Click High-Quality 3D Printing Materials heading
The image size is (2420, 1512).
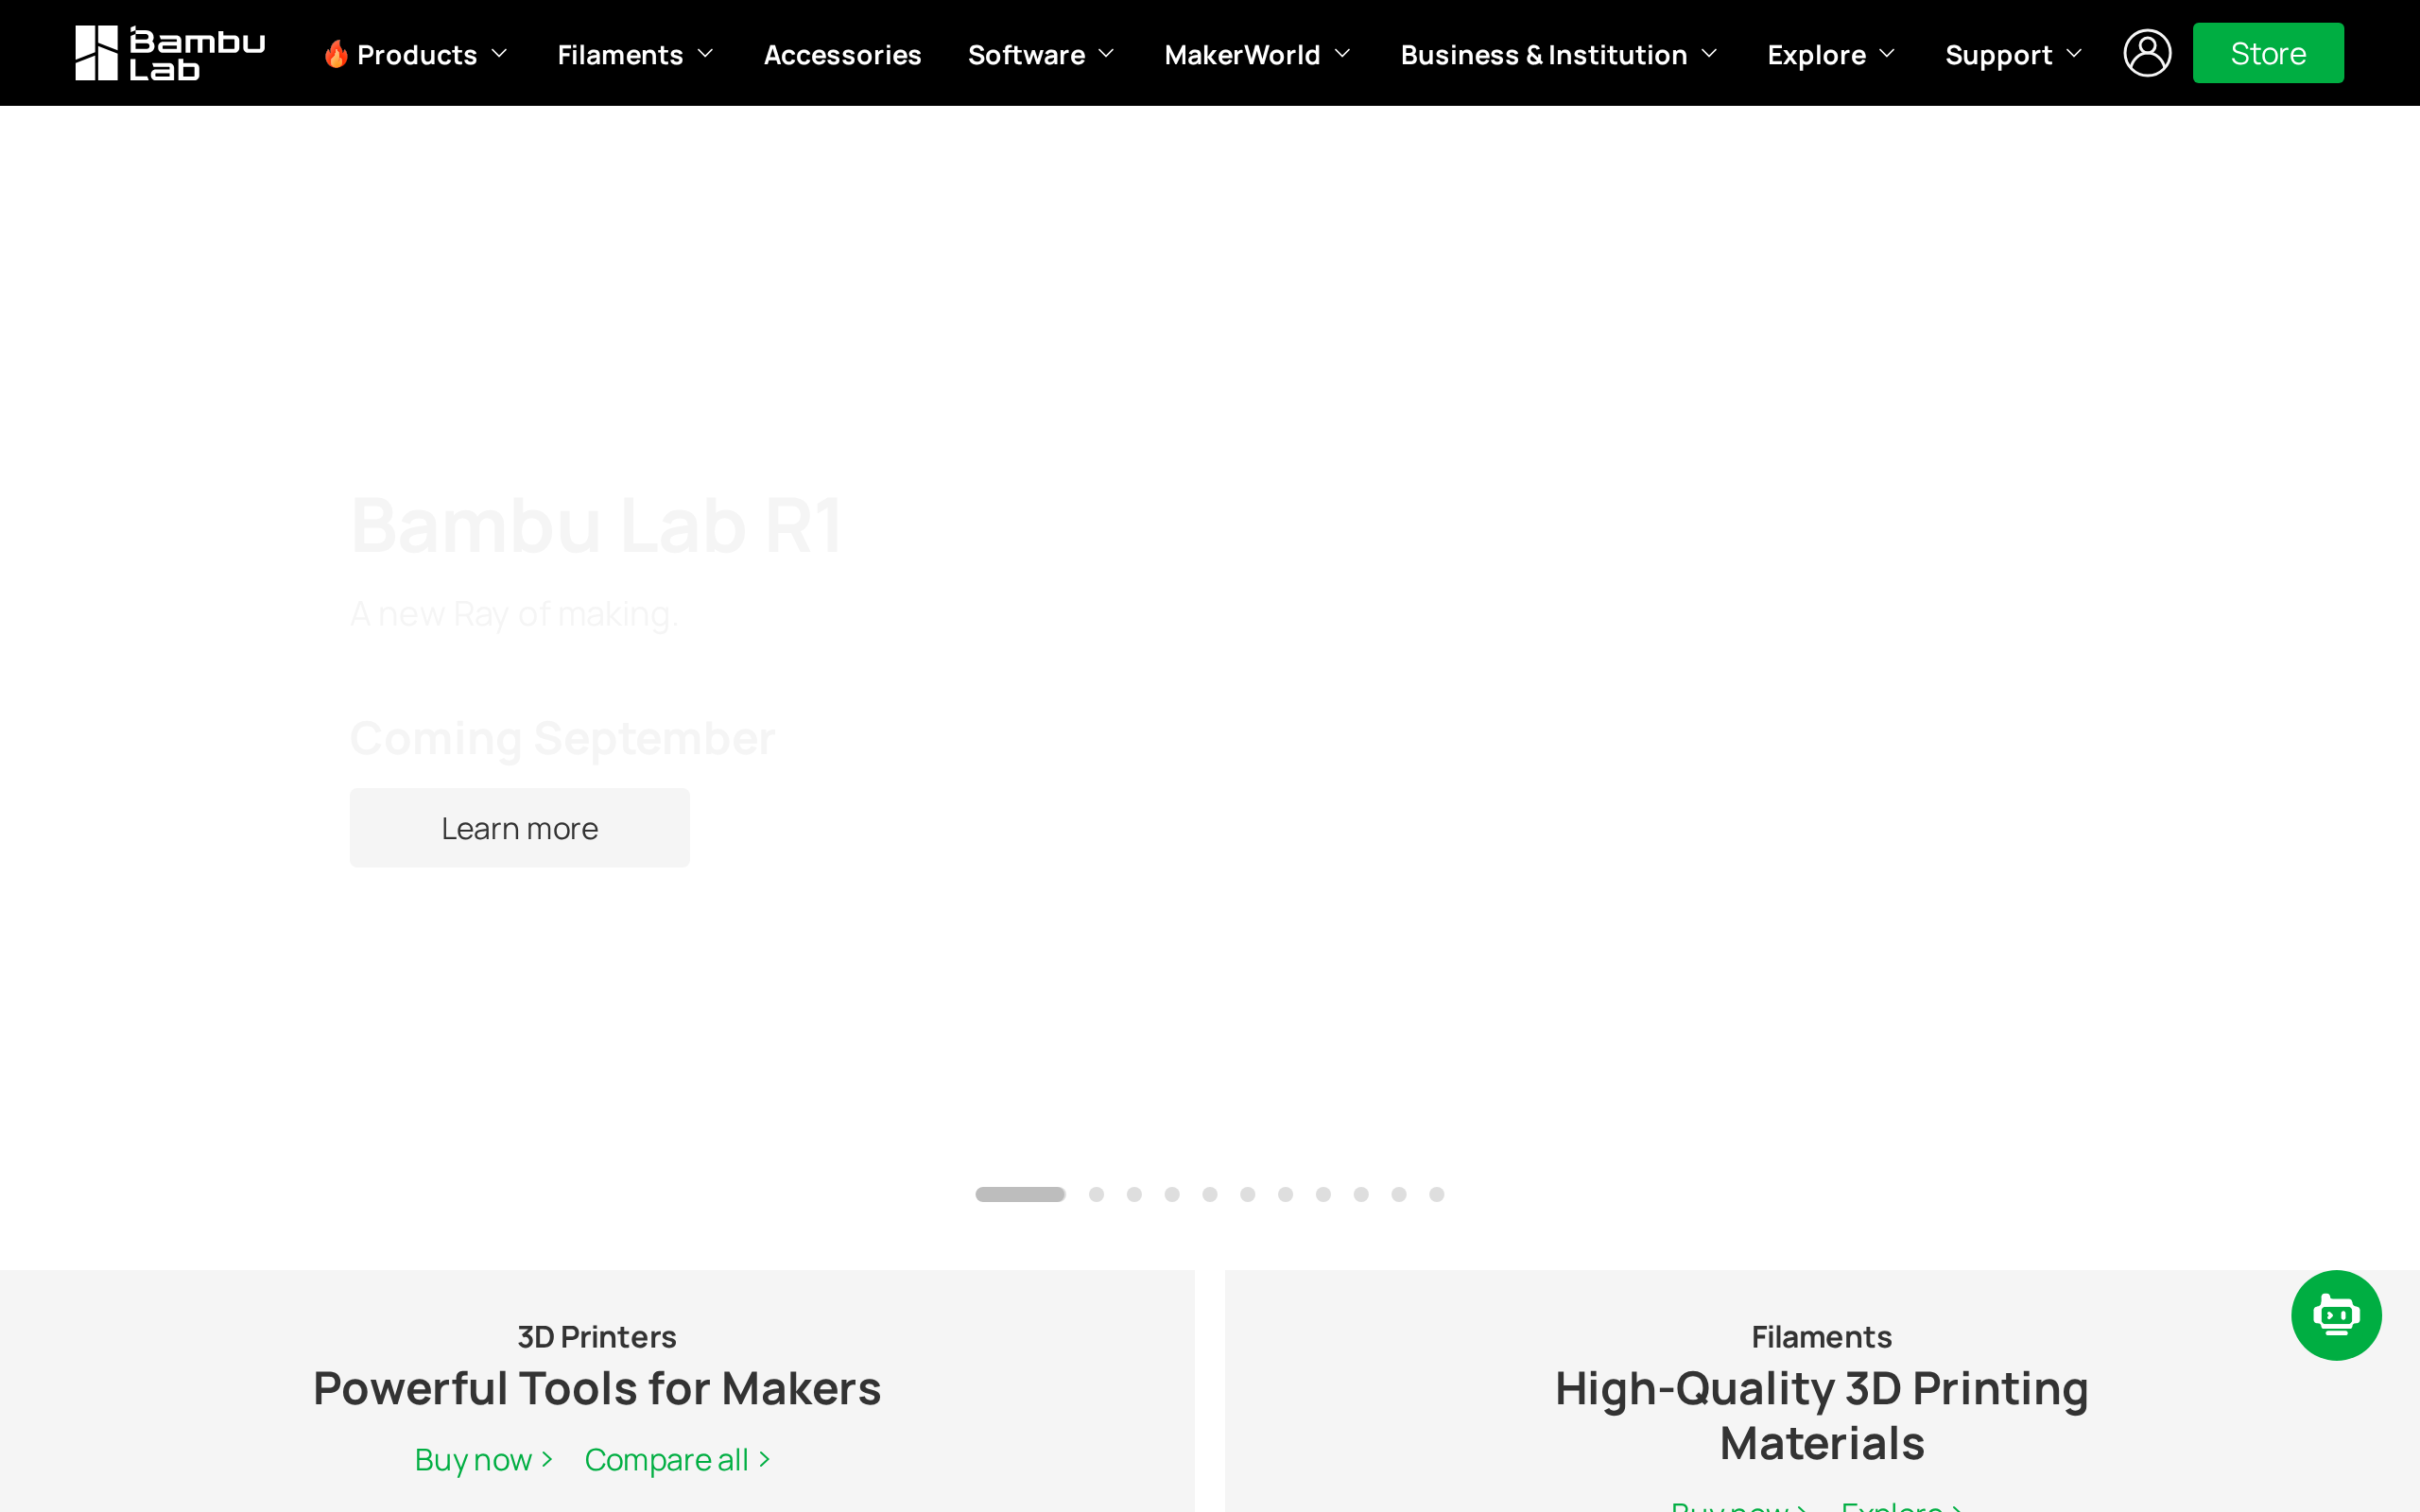[x=1822, y=1415]
